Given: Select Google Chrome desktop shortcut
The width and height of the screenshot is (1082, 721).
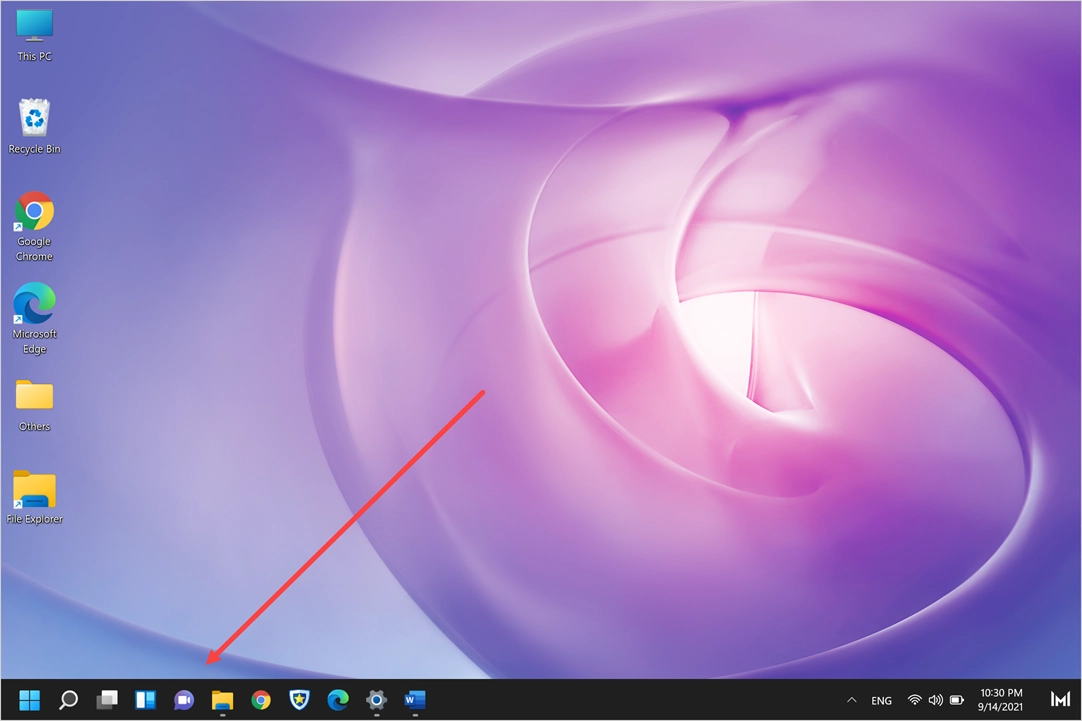Looking at the screenshot, I should click(x=35, y=227).
